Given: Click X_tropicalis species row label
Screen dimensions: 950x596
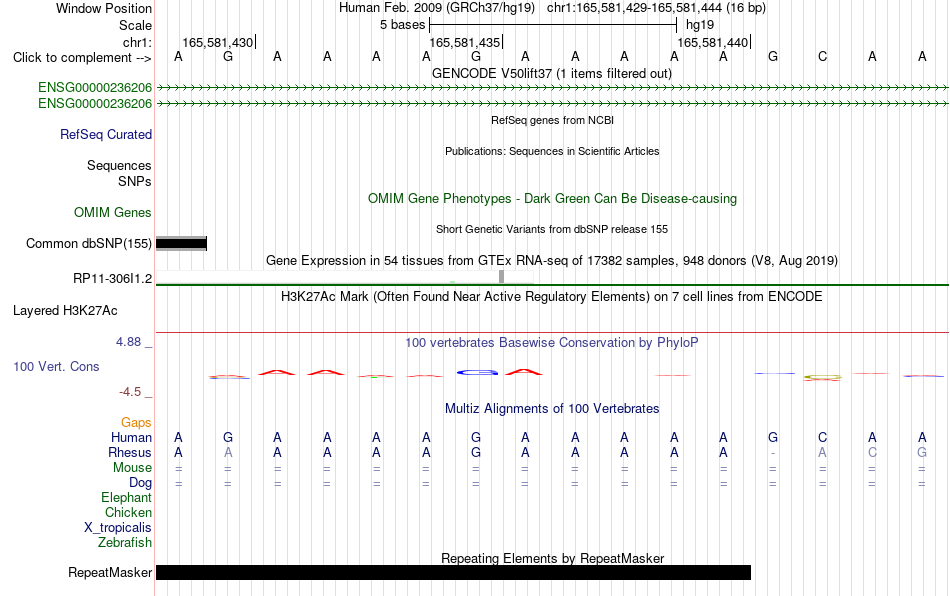Looking at the screenshot, I should pos(118,528).
